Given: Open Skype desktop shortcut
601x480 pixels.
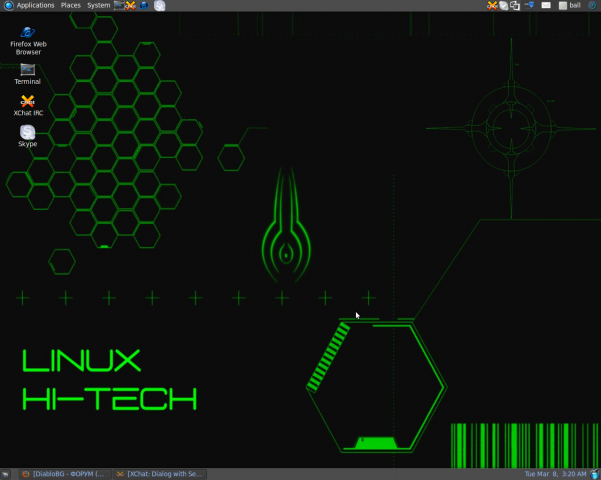Looking at the screenshot, I should (28, 133).
